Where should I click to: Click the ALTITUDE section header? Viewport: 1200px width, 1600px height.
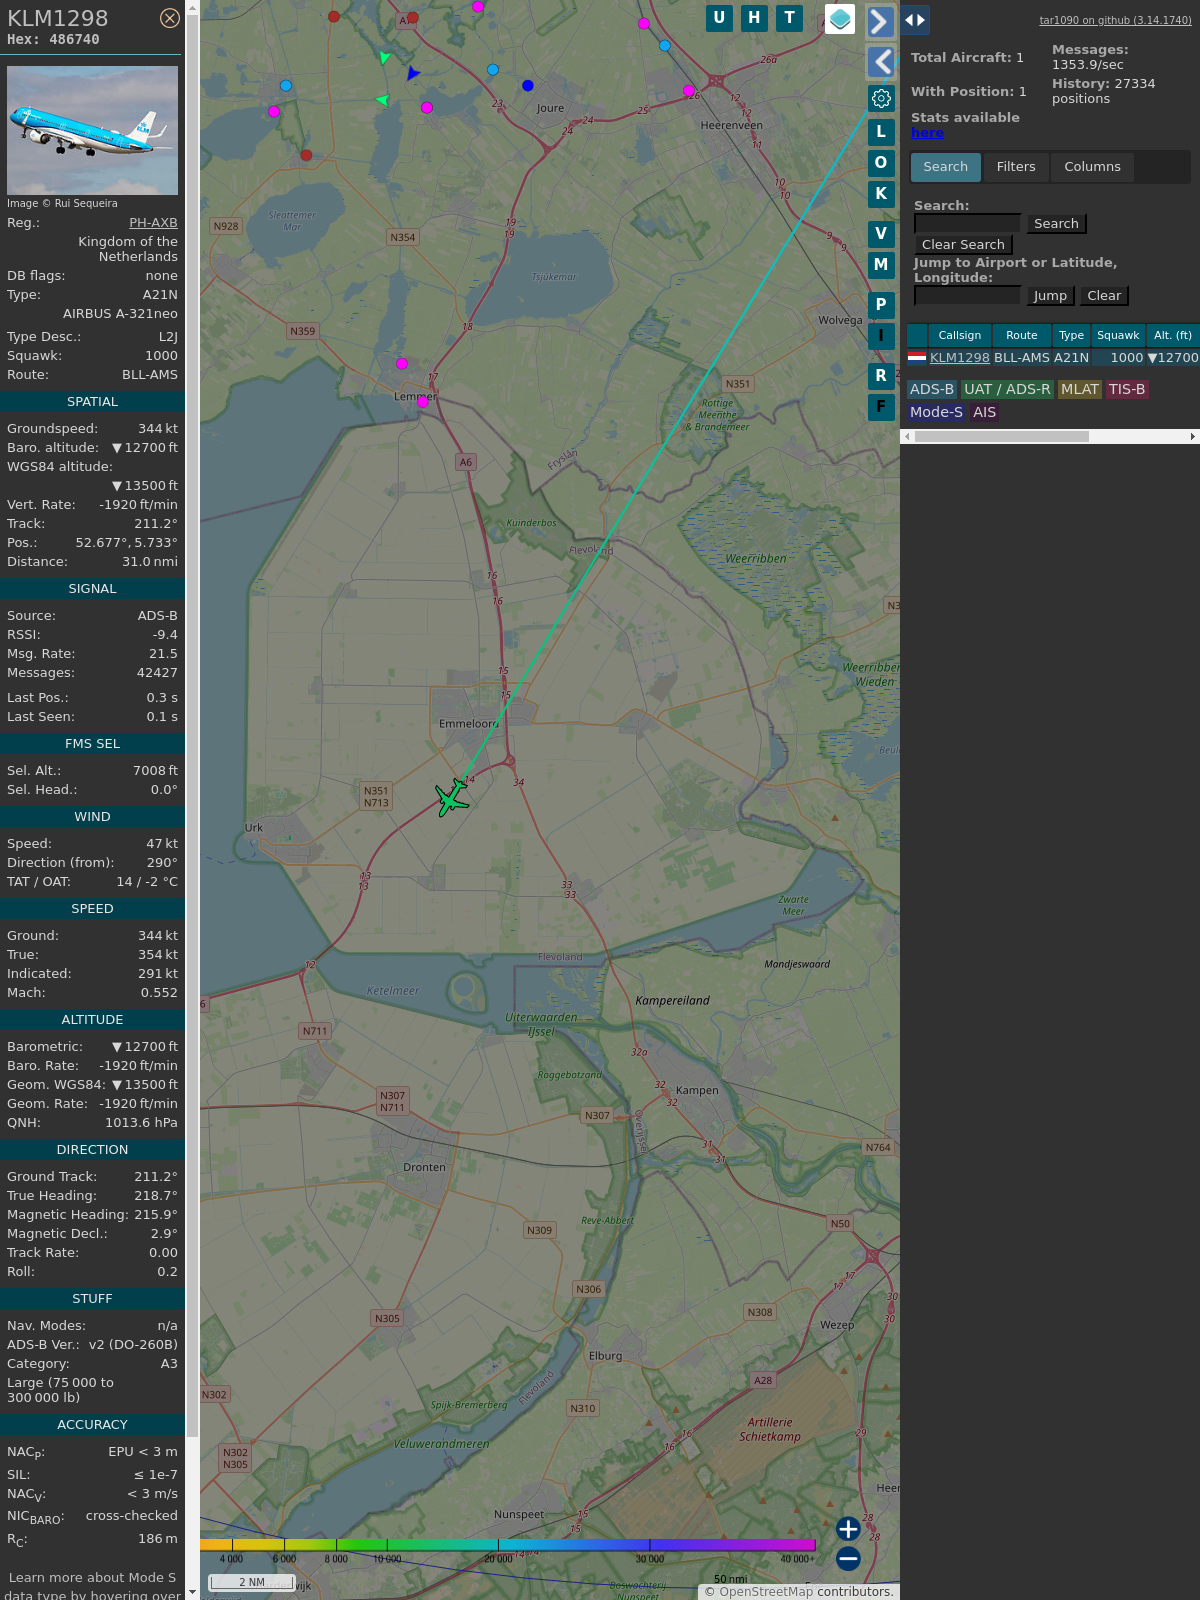(92, 1020)
